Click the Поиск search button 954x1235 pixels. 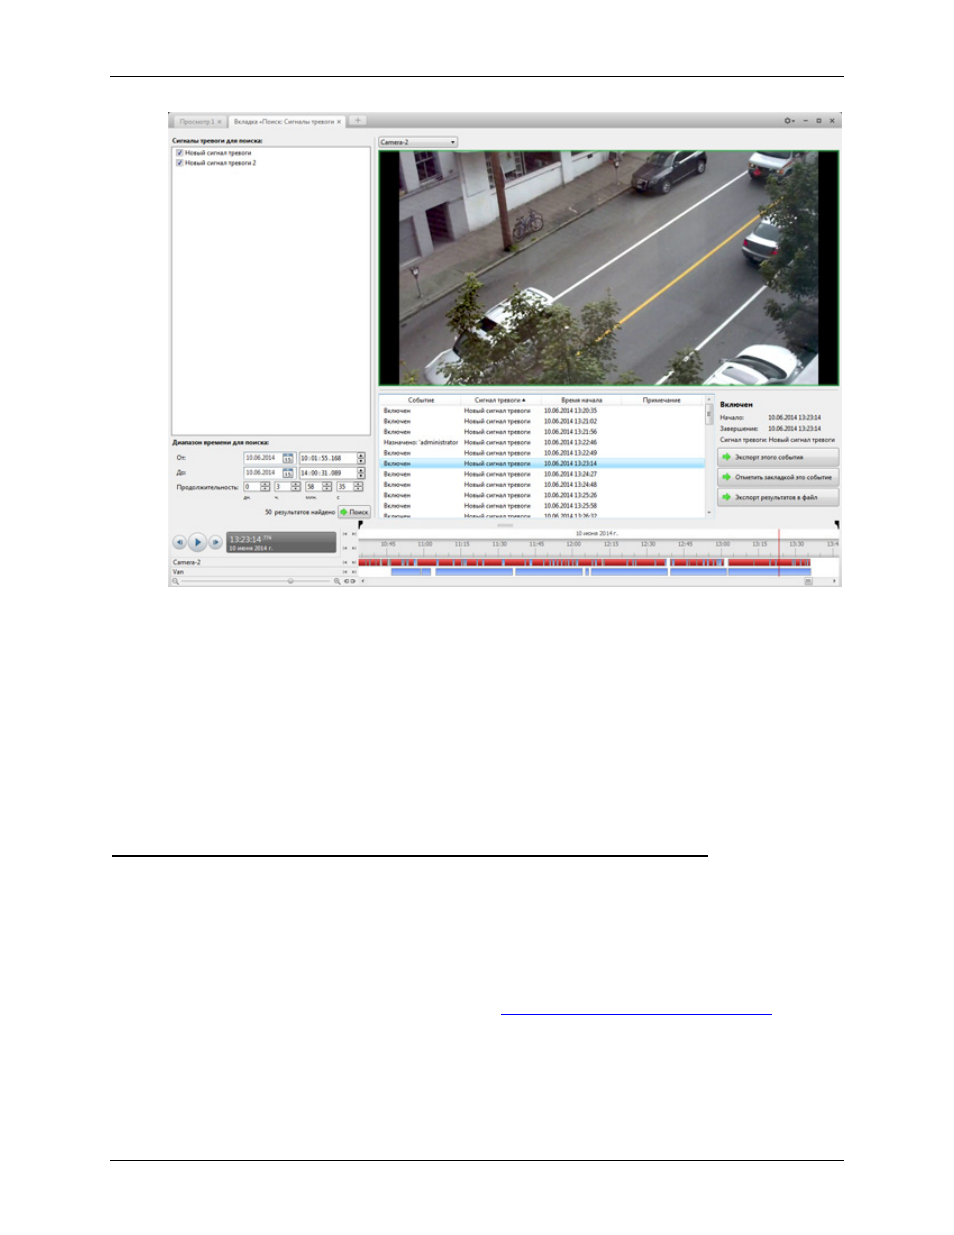pos(354,512)
